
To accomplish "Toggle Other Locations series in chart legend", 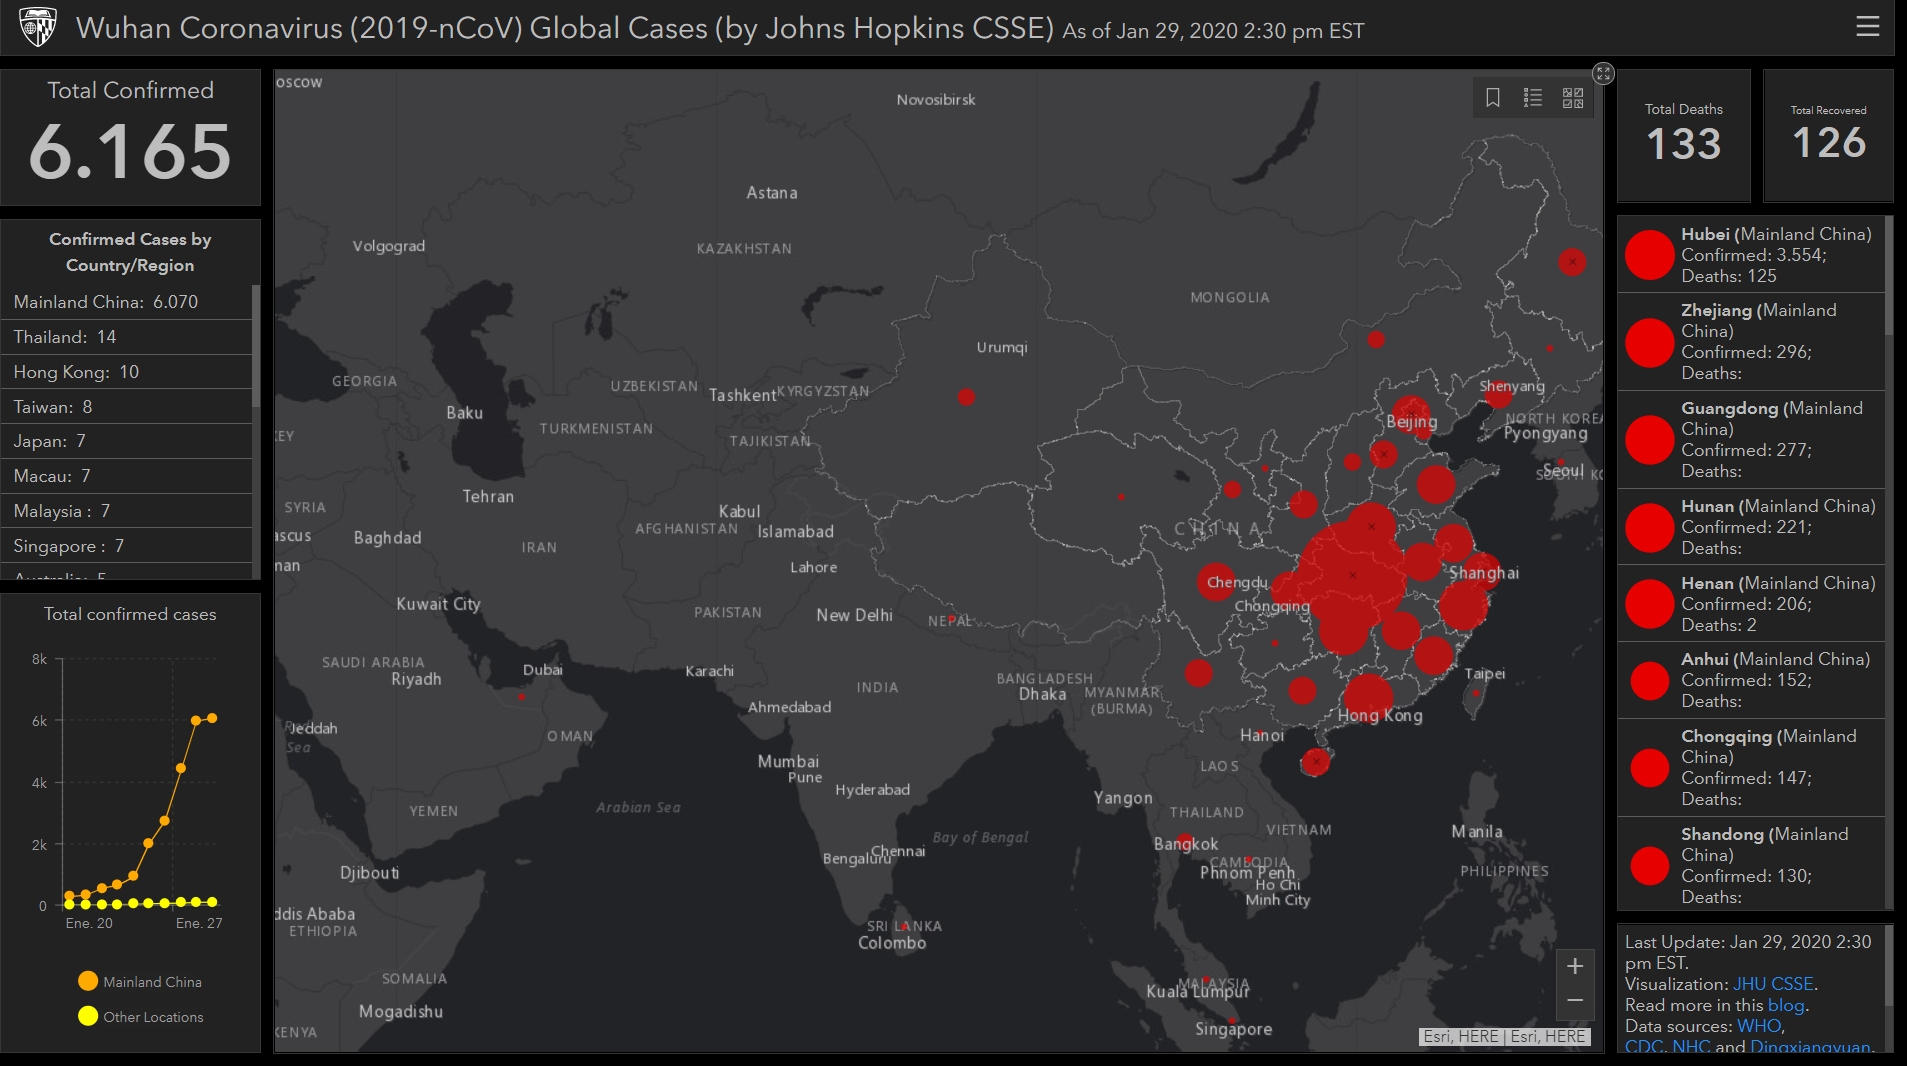I will (x=141, y=1017).
